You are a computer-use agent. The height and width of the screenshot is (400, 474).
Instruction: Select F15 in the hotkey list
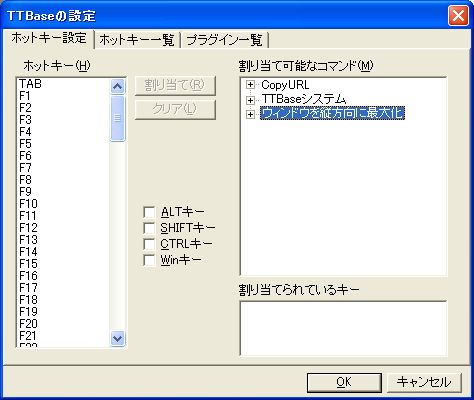(x=63, y=264)
